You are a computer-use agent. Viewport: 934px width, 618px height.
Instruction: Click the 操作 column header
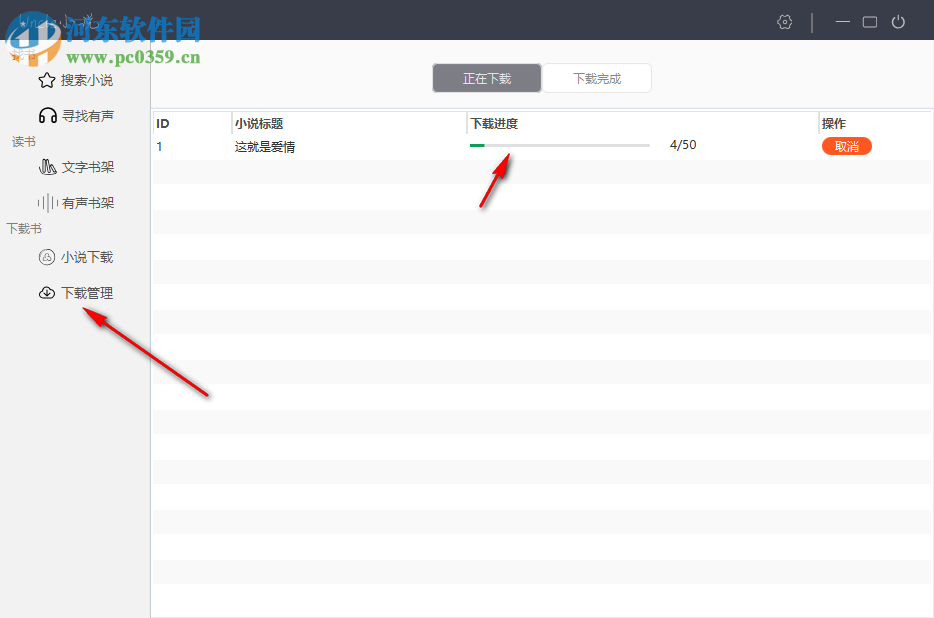click(832, 123)
